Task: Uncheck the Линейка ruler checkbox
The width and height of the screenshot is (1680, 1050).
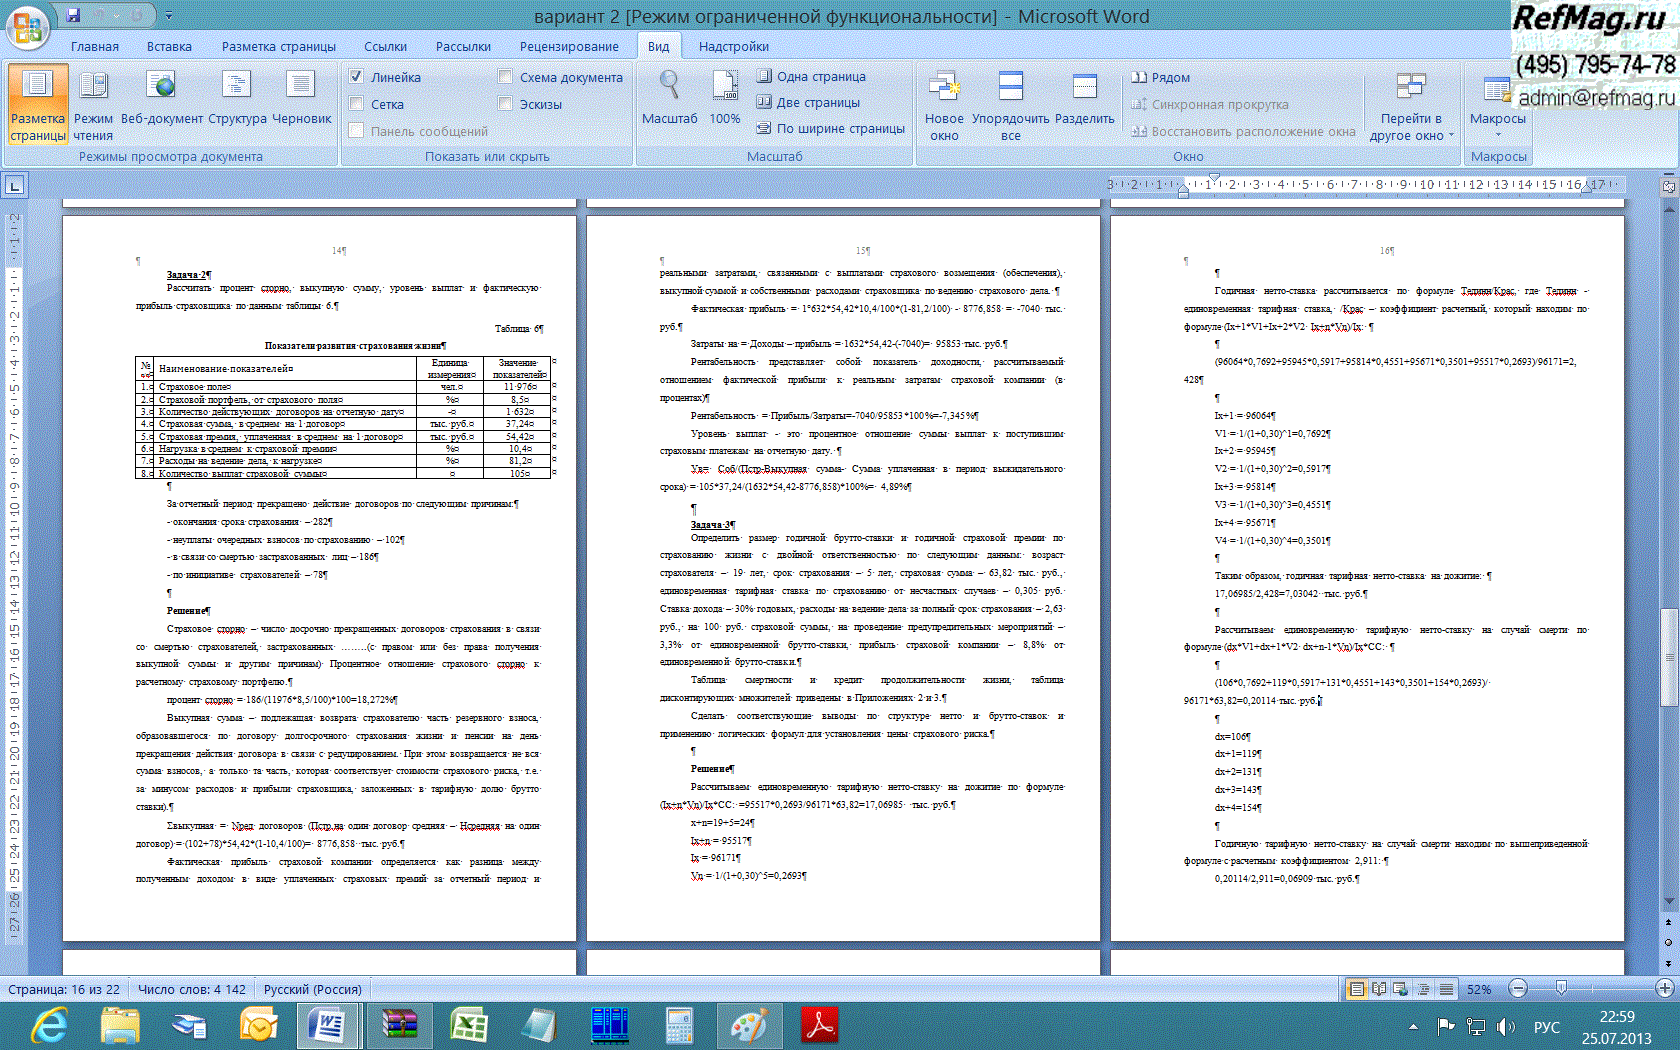Action: point(356,77)
